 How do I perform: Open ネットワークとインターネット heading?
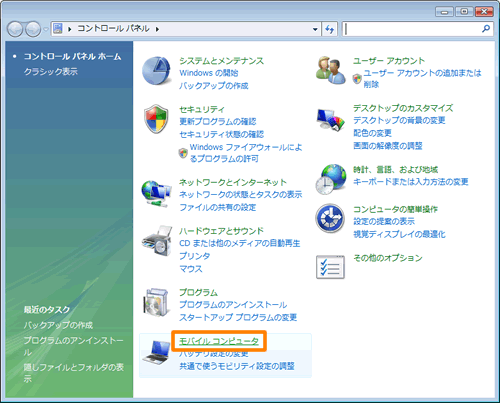pyautogui.click(x=233, y=182)
